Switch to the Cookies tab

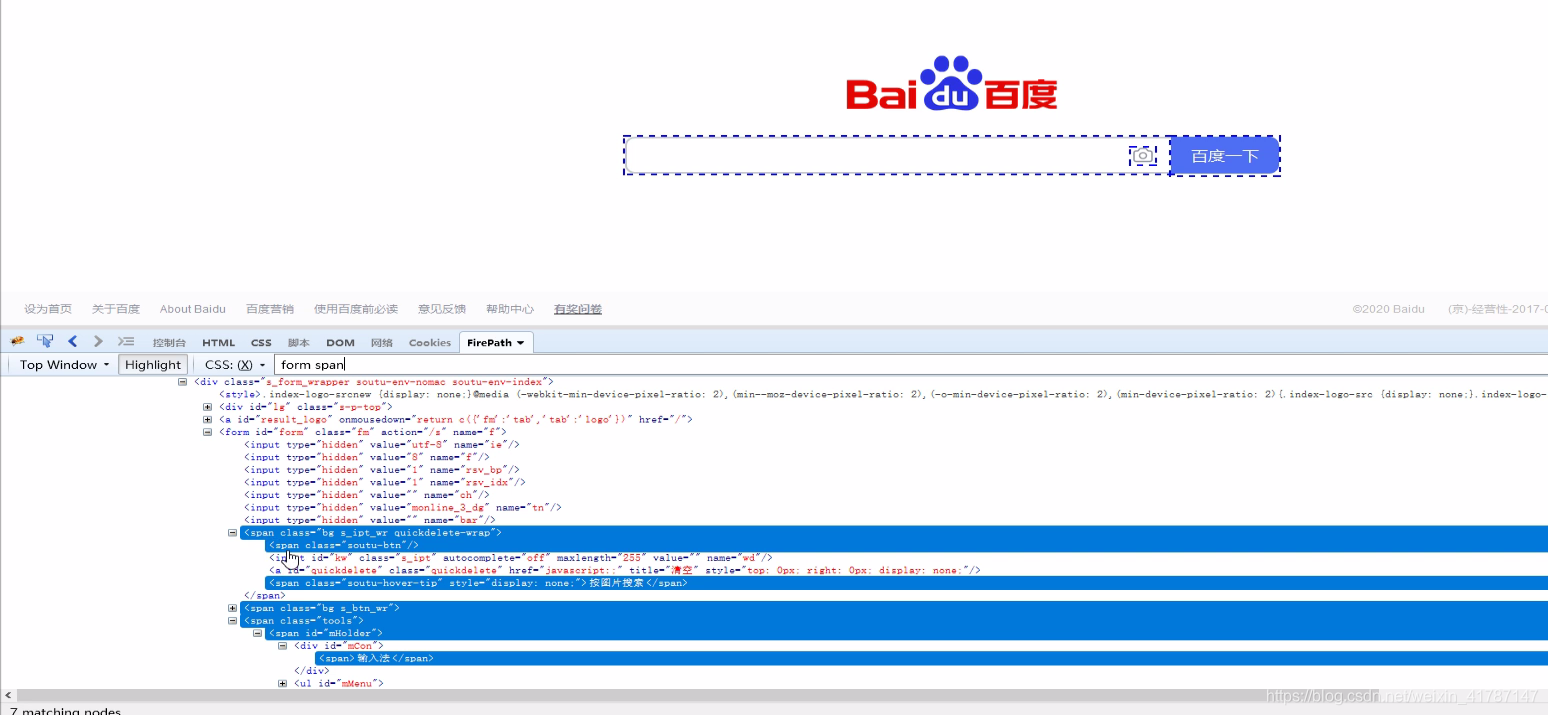(x=430, y=343)
